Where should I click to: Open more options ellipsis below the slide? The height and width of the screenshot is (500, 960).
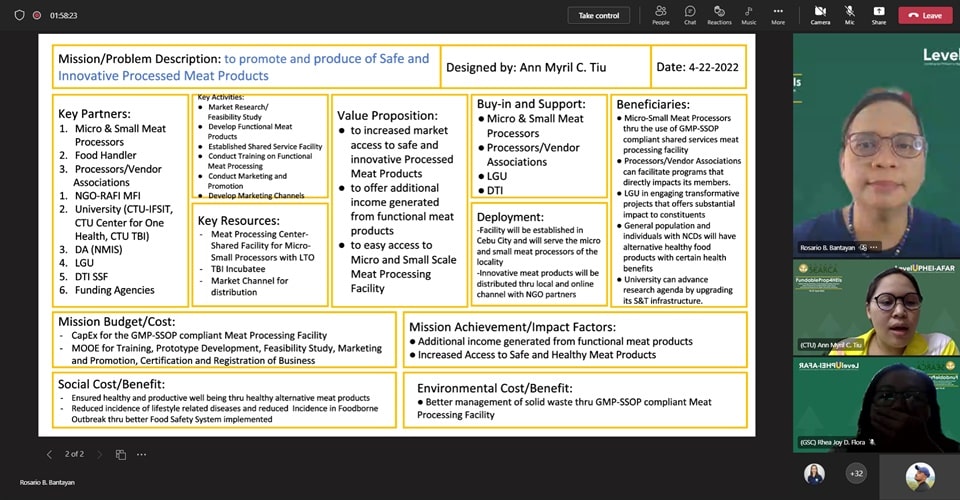pyautogui.click(x=141, y=454)
